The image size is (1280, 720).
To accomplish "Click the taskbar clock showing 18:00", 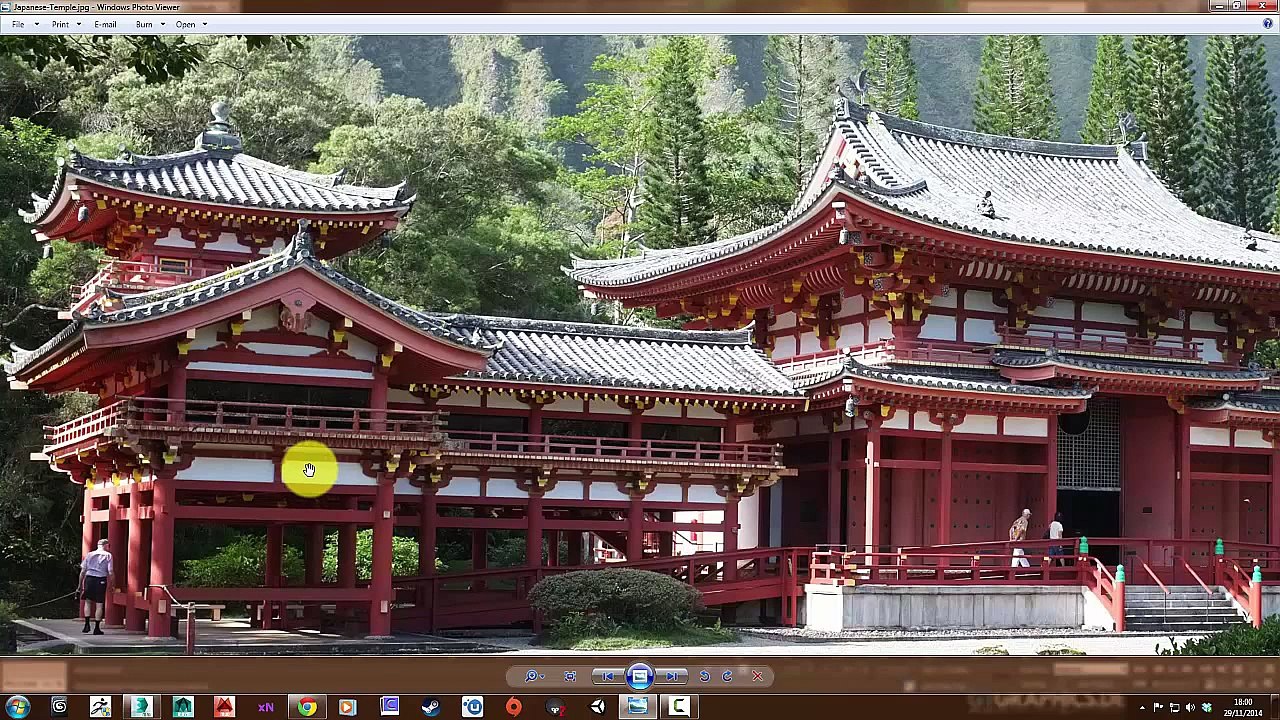I will coord(1243,708).
